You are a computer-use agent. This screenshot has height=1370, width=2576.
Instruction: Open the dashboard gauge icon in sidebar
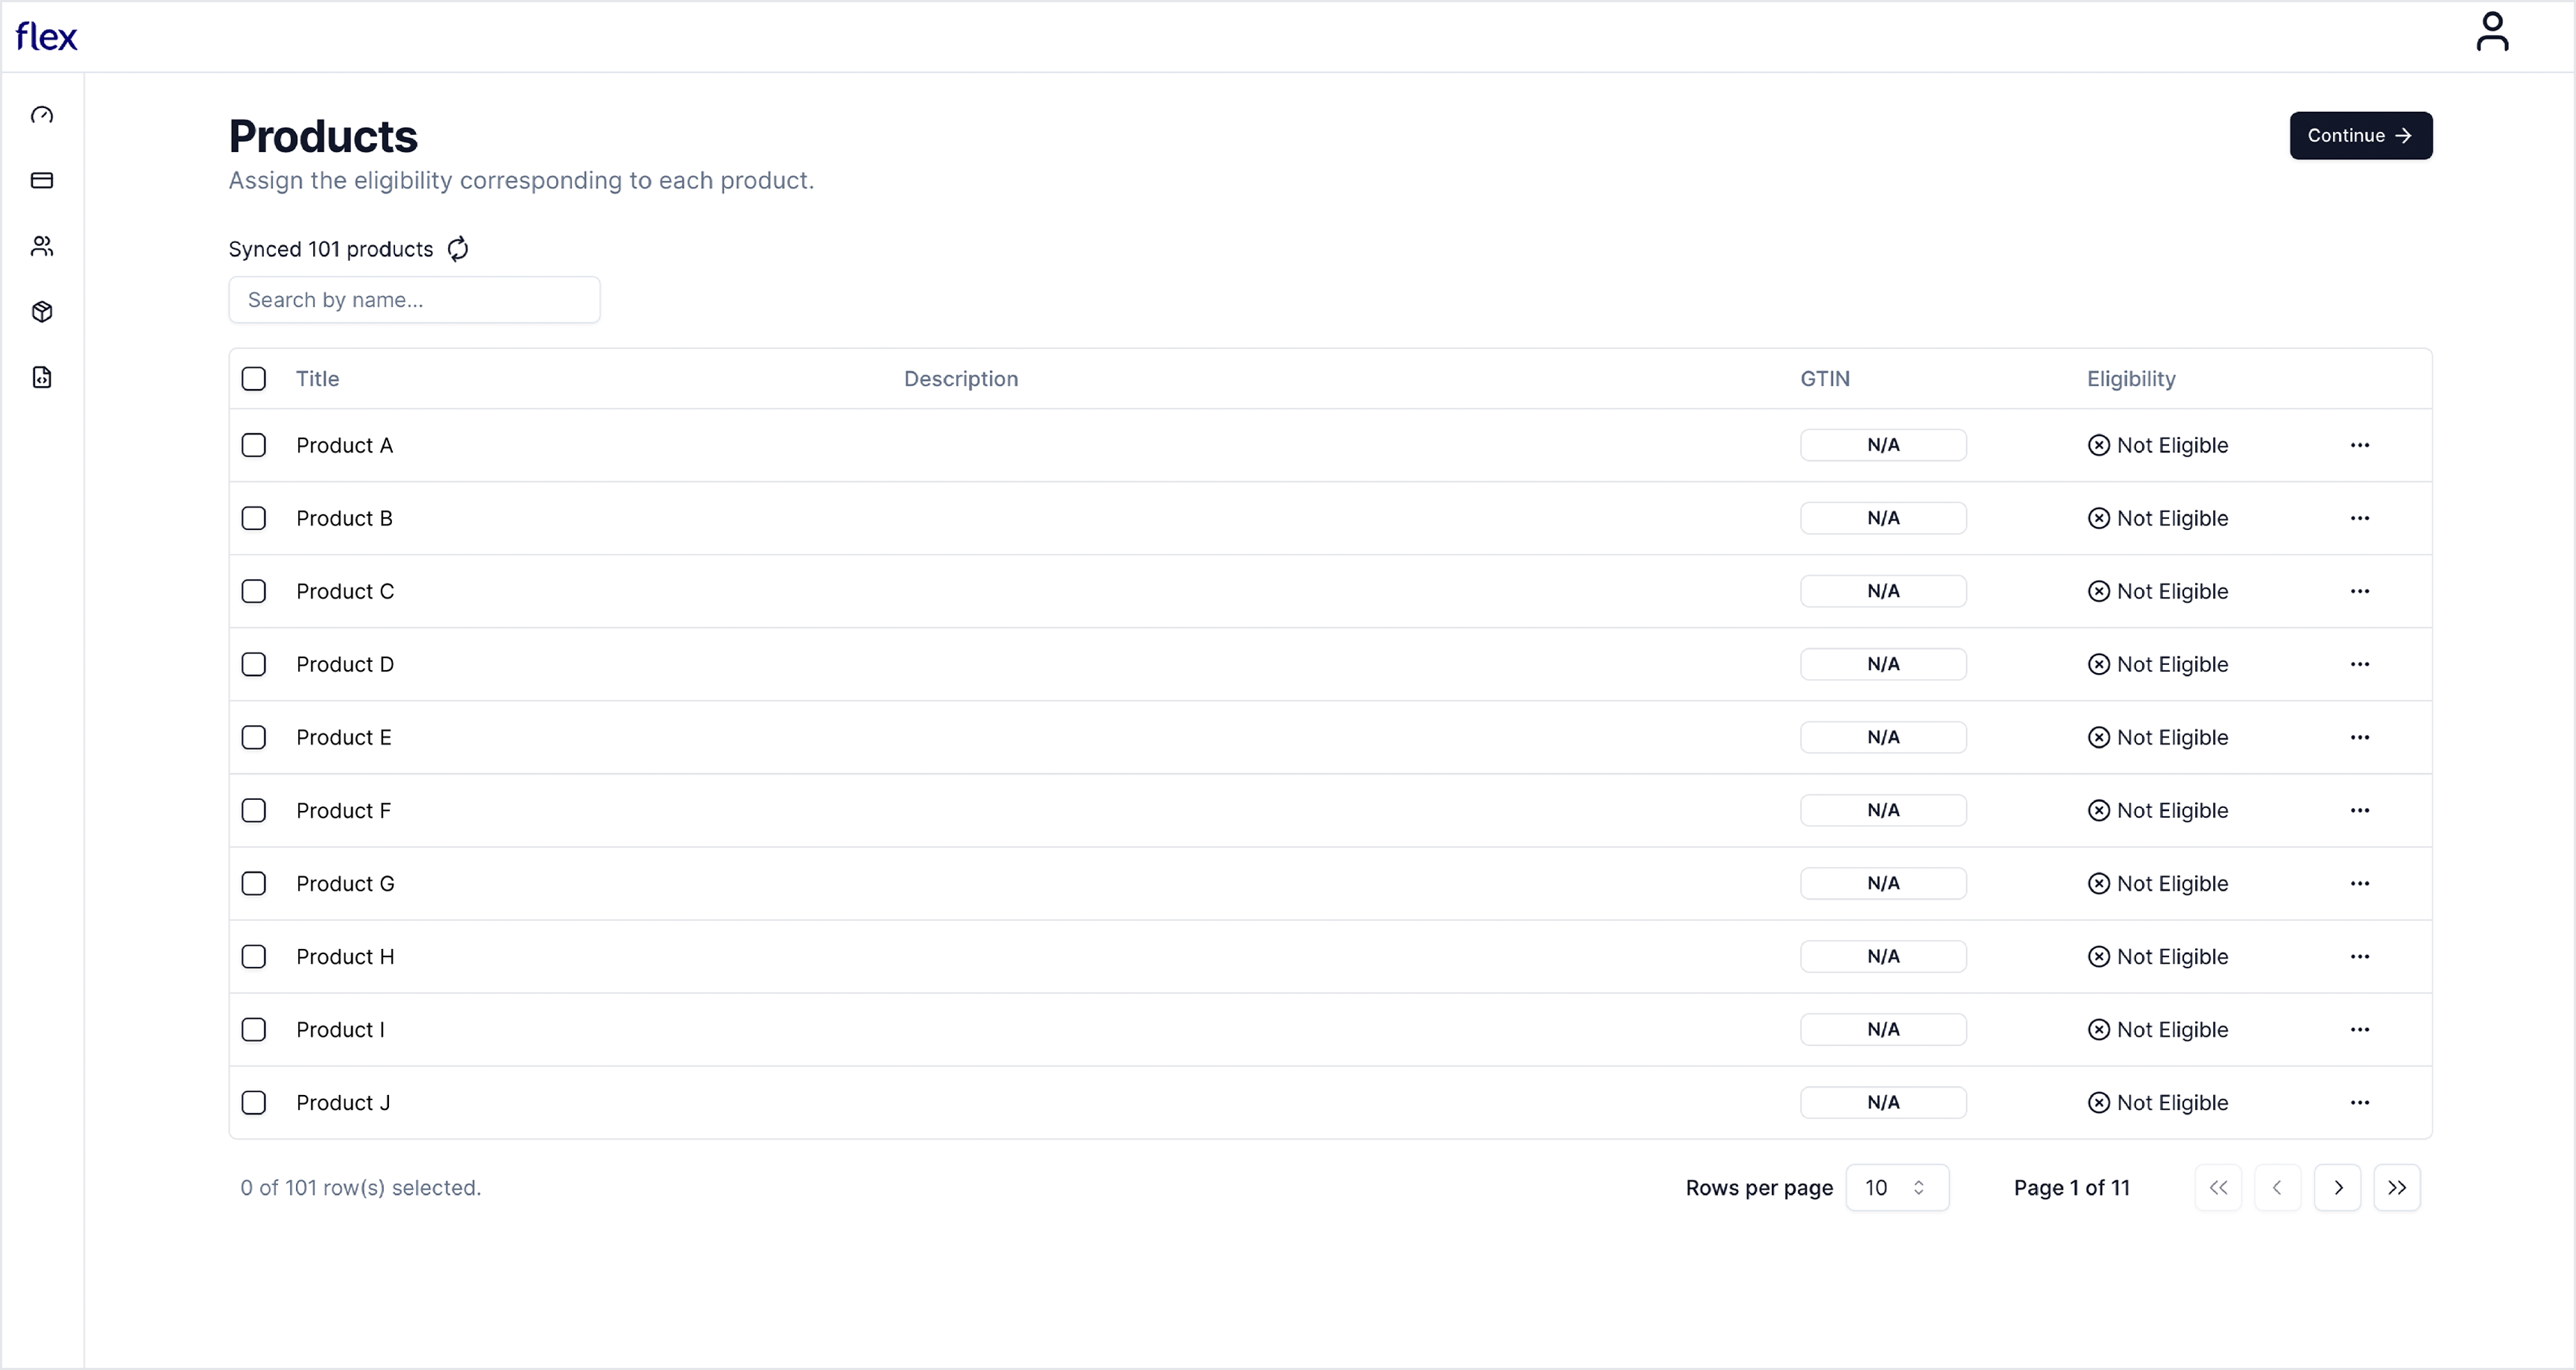pyautogui.click(x=42, y=115)
